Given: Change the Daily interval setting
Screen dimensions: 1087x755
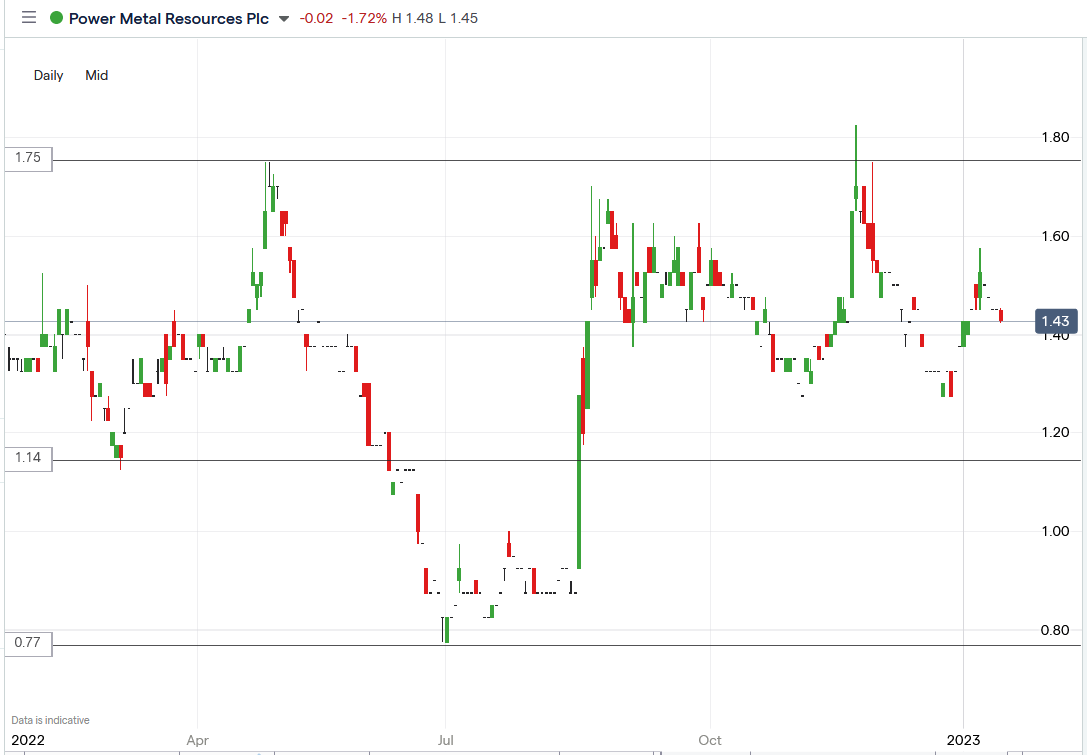Looking at the screenshot, I should [49, 75].
